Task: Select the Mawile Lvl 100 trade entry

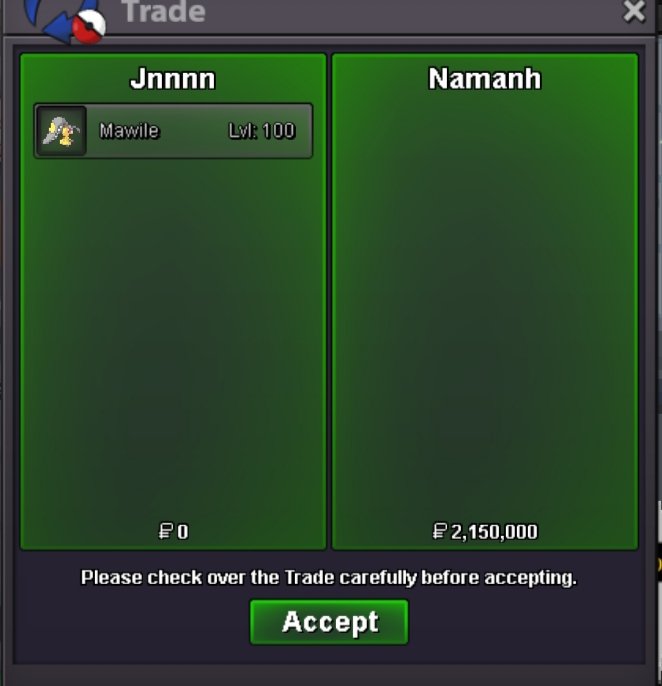Action: point(173,131)
